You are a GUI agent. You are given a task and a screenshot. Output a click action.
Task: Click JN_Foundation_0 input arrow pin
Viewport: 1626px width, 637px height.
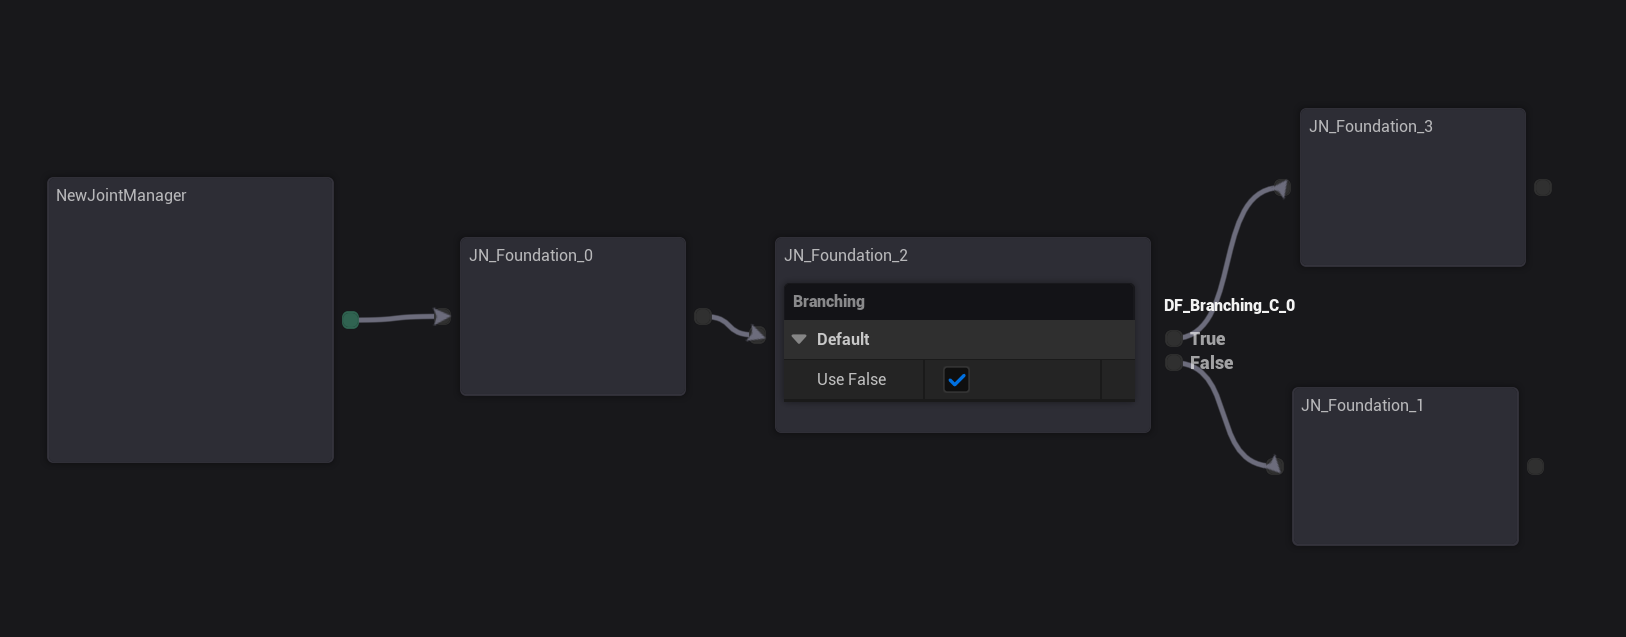442,317
